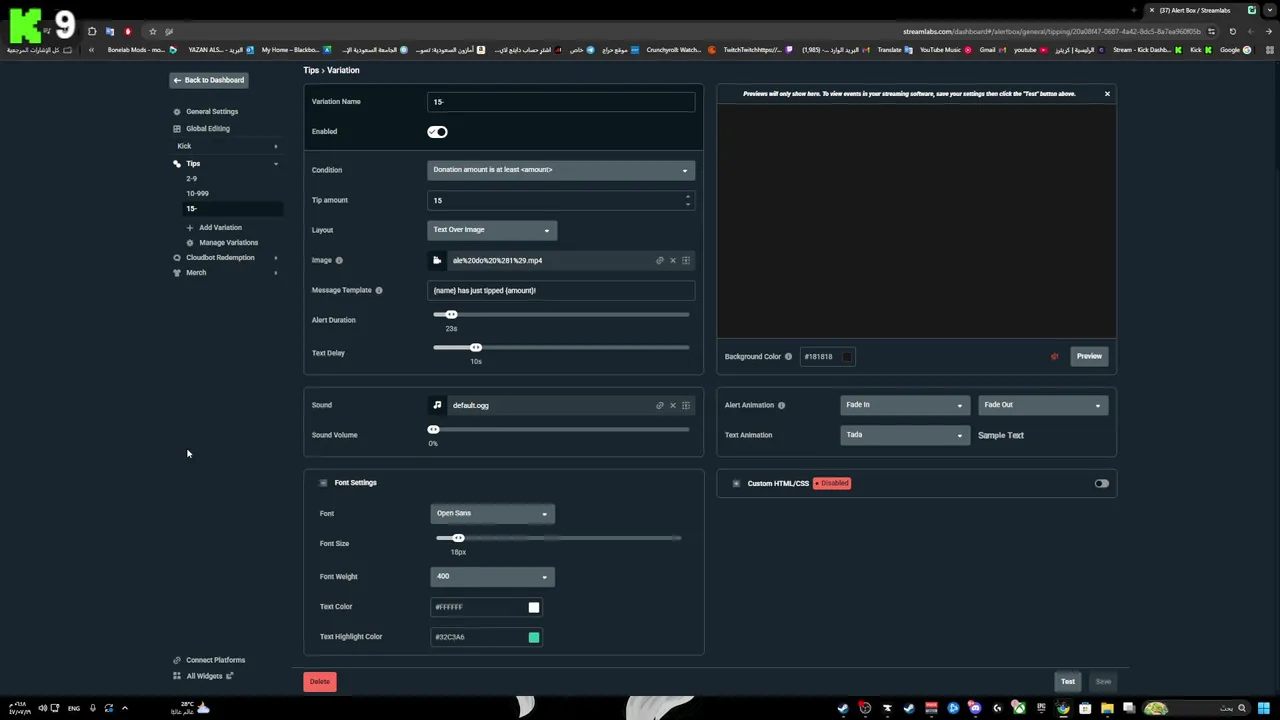This screenshot has height=720, width=1280.
Task: Click the Save button
Action: (x=1103, y=682)
